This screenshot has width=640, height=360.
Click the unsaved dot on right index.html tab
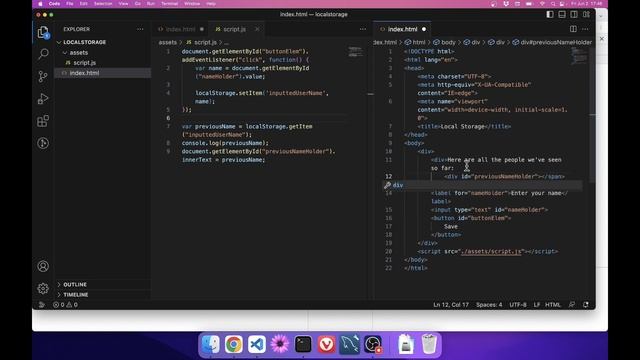click(424, 29)
